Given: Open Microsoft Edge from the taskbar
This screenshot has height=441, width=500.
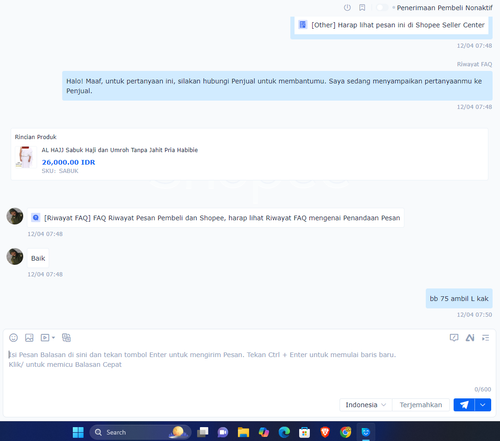Looking at the screenshot, I should click(284, 432).
